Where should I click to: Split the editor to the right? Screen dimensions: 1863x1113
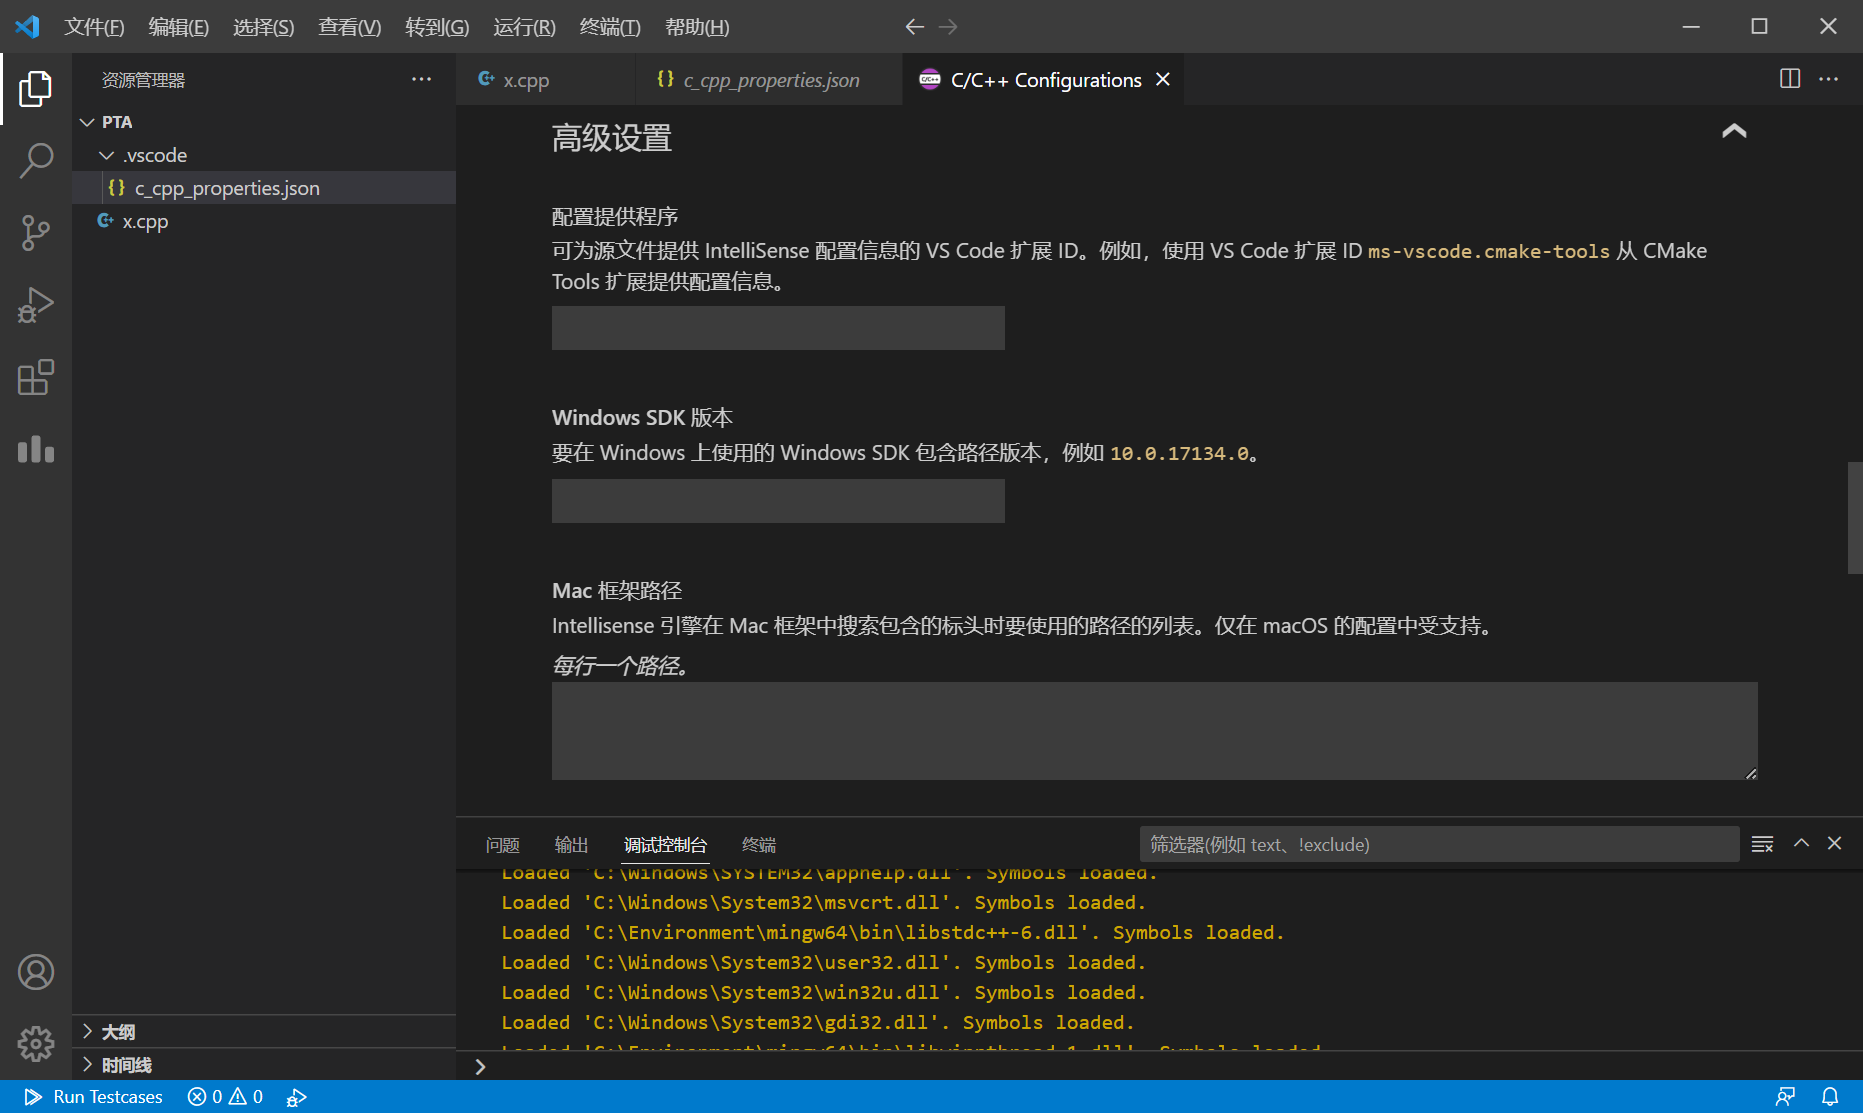(1790, 79)
